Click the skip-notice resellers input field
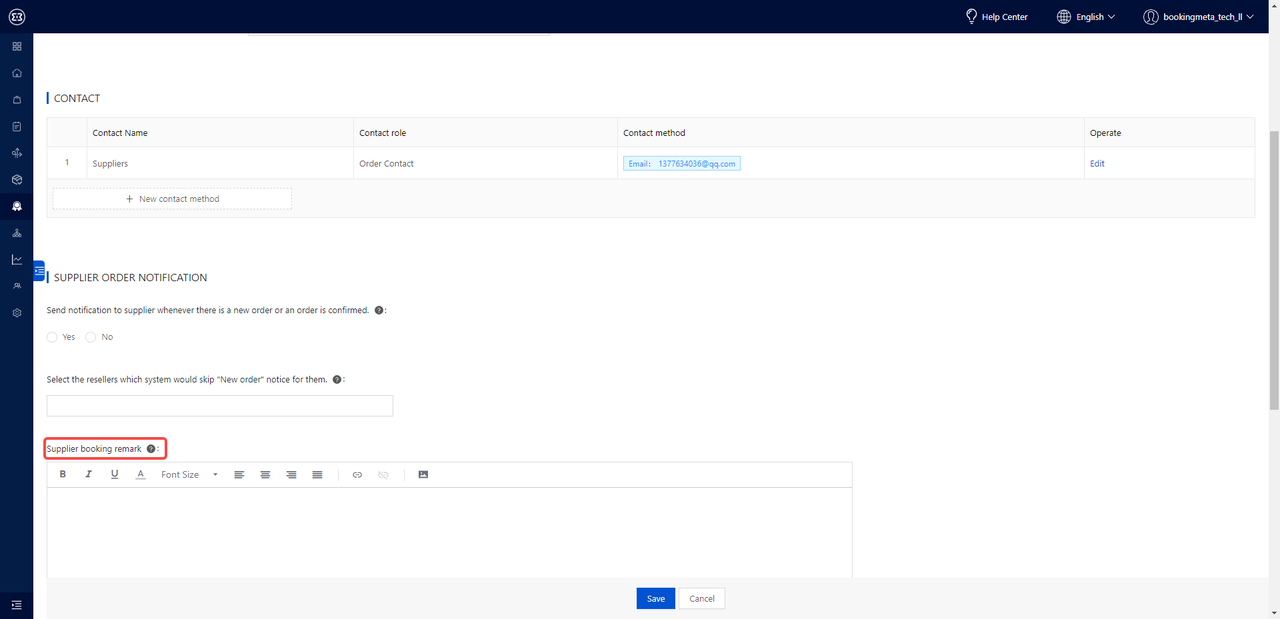 [x=220, y=405]
